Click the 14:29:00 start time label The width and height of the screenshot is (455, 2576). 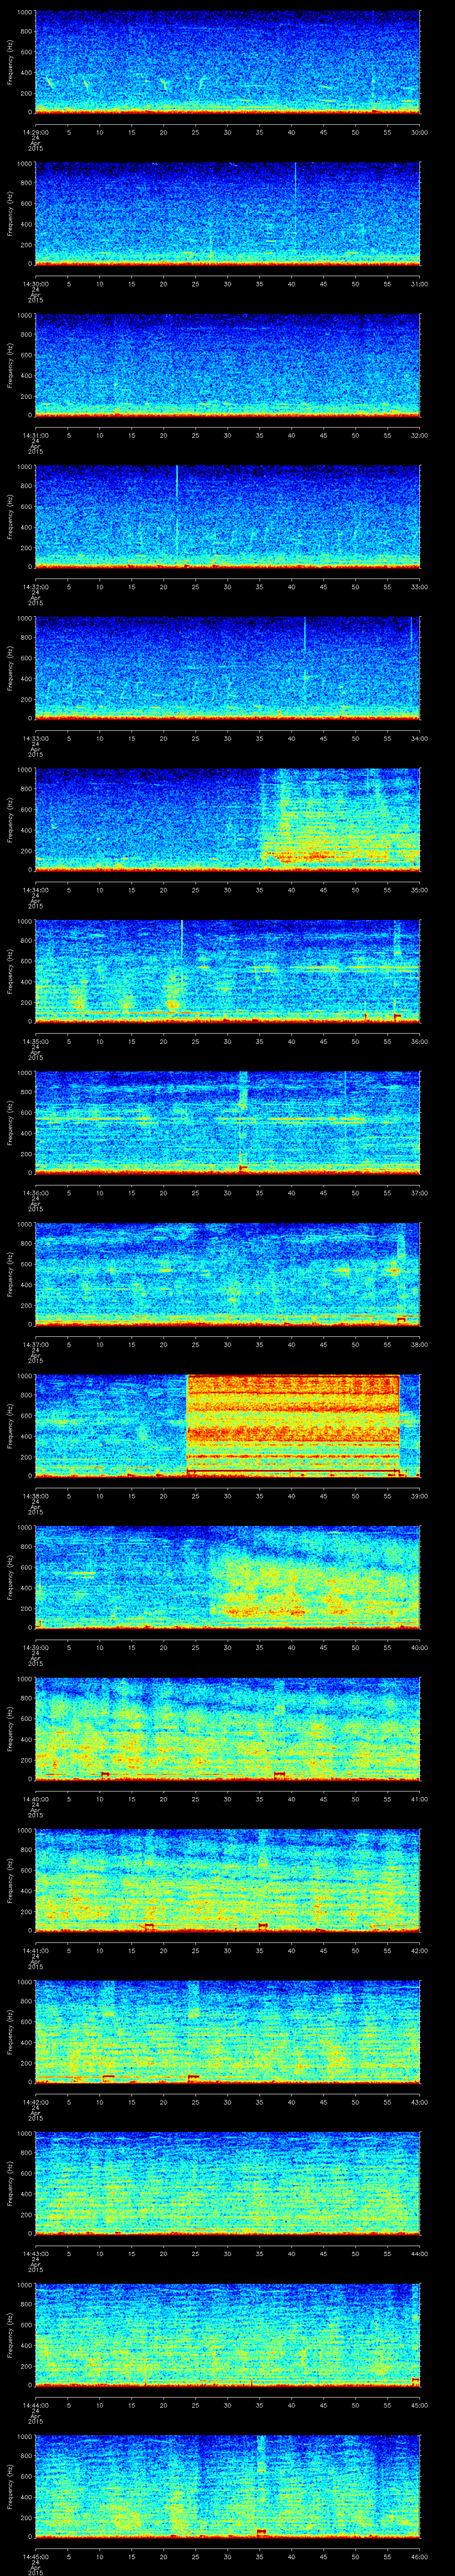click(36, 131)
